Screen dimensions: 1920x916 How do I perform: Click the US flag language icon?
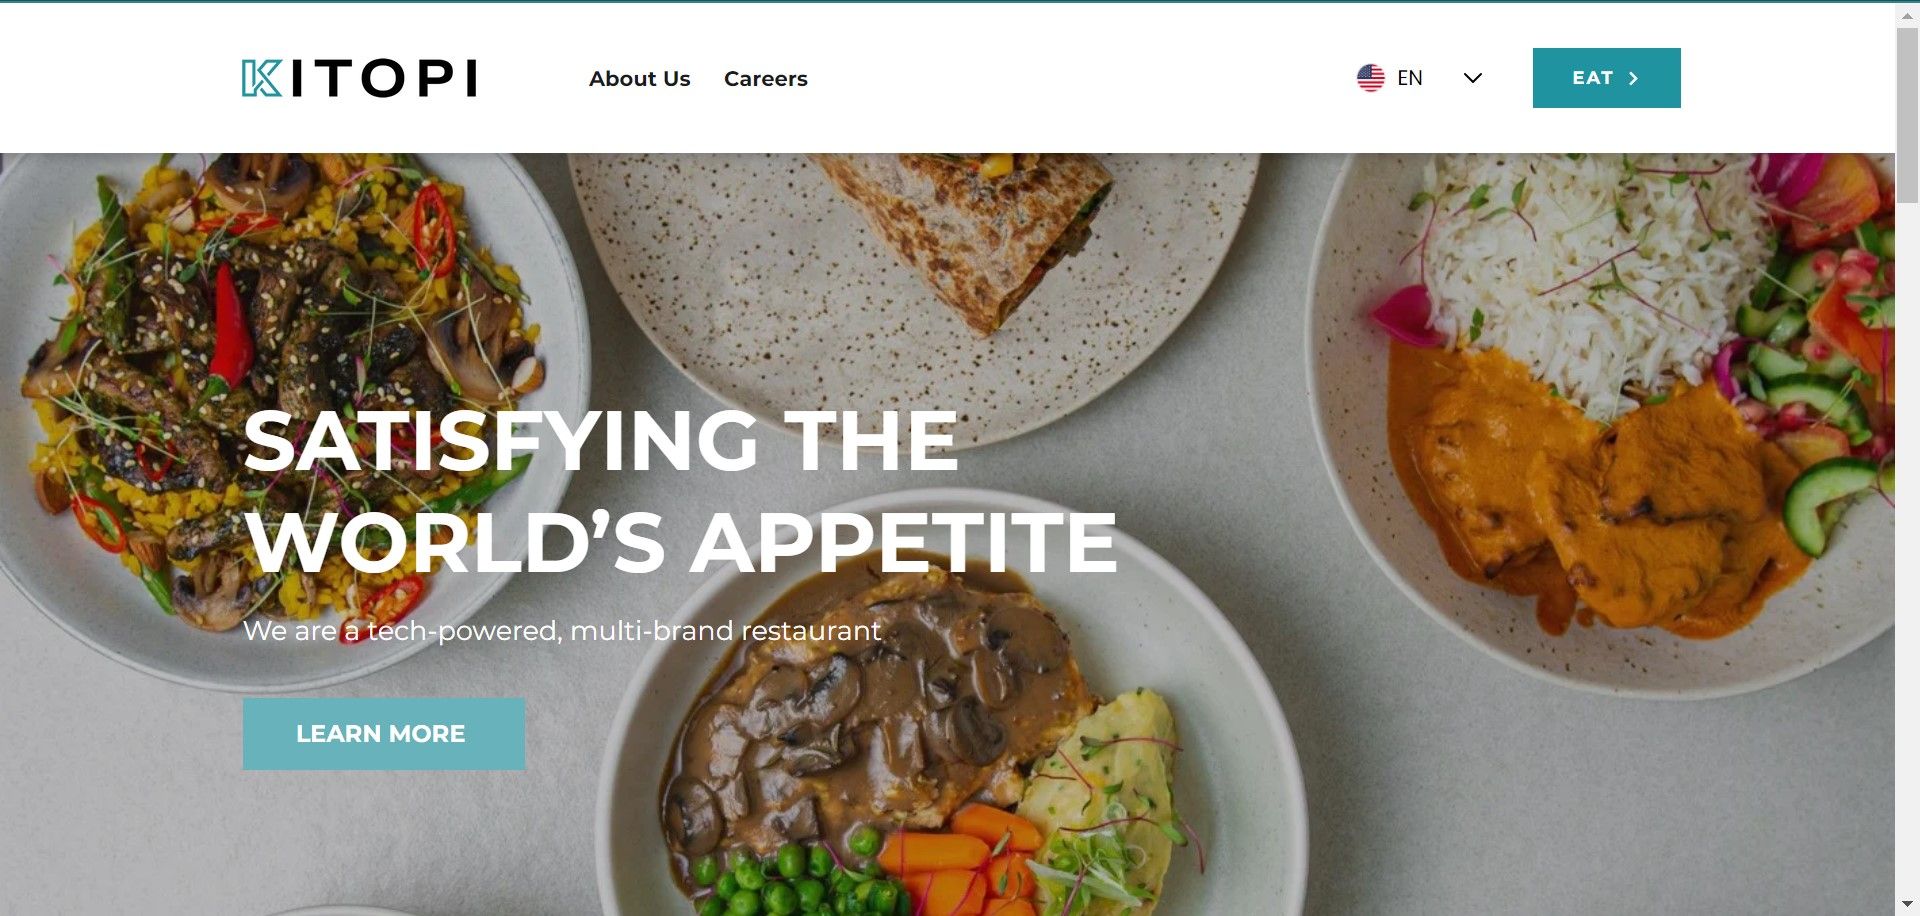coord(1370,78)
